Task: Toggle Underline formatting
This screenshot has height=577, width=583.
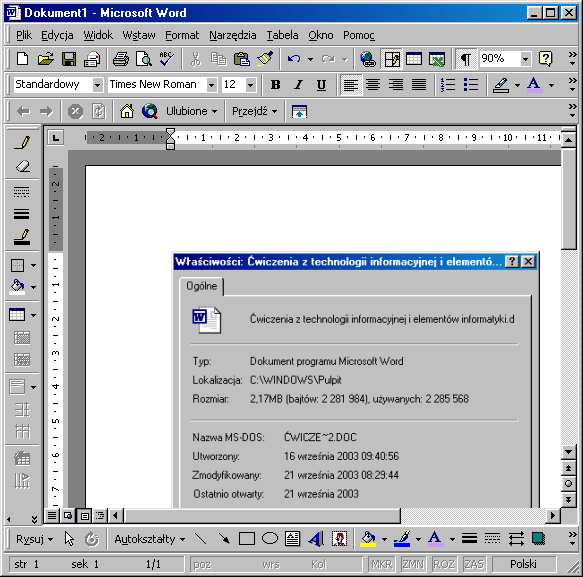Action: 321,85
